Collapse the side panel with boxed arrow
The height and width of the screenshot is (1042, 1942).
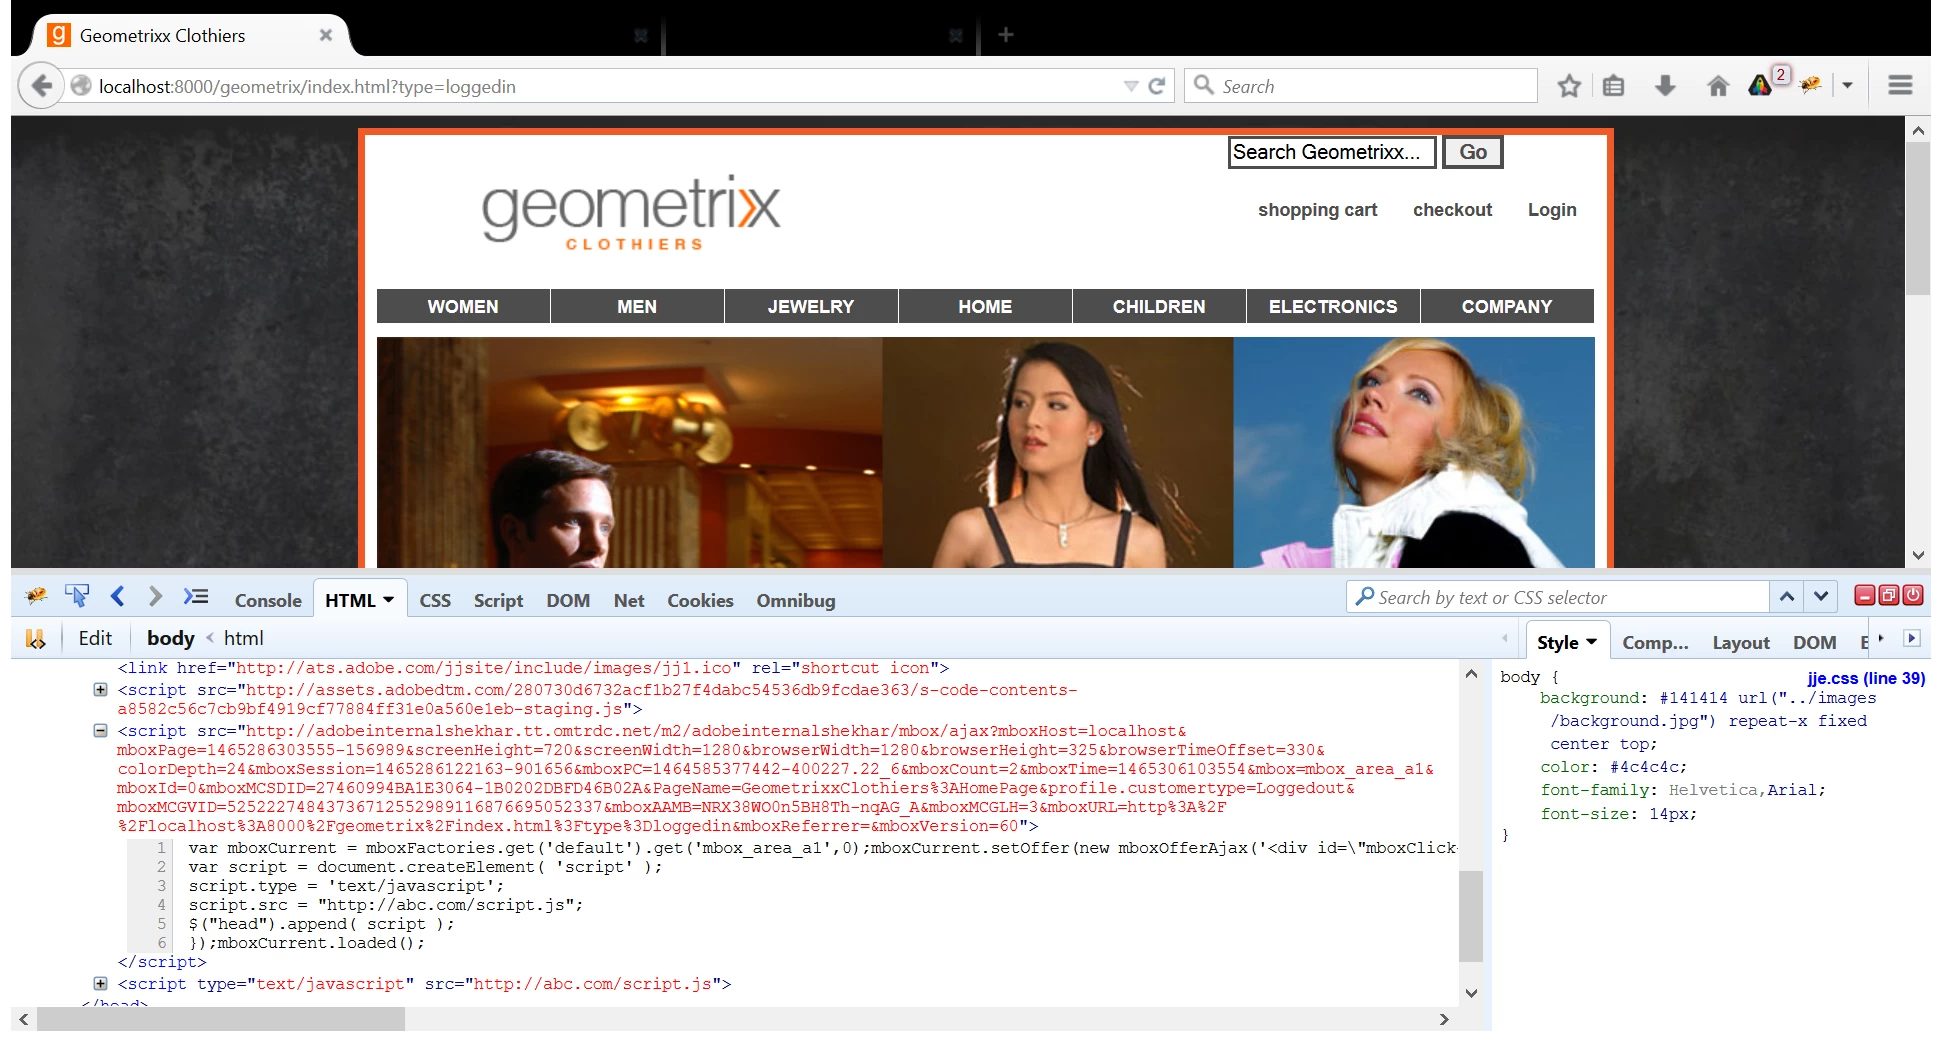1912,638
